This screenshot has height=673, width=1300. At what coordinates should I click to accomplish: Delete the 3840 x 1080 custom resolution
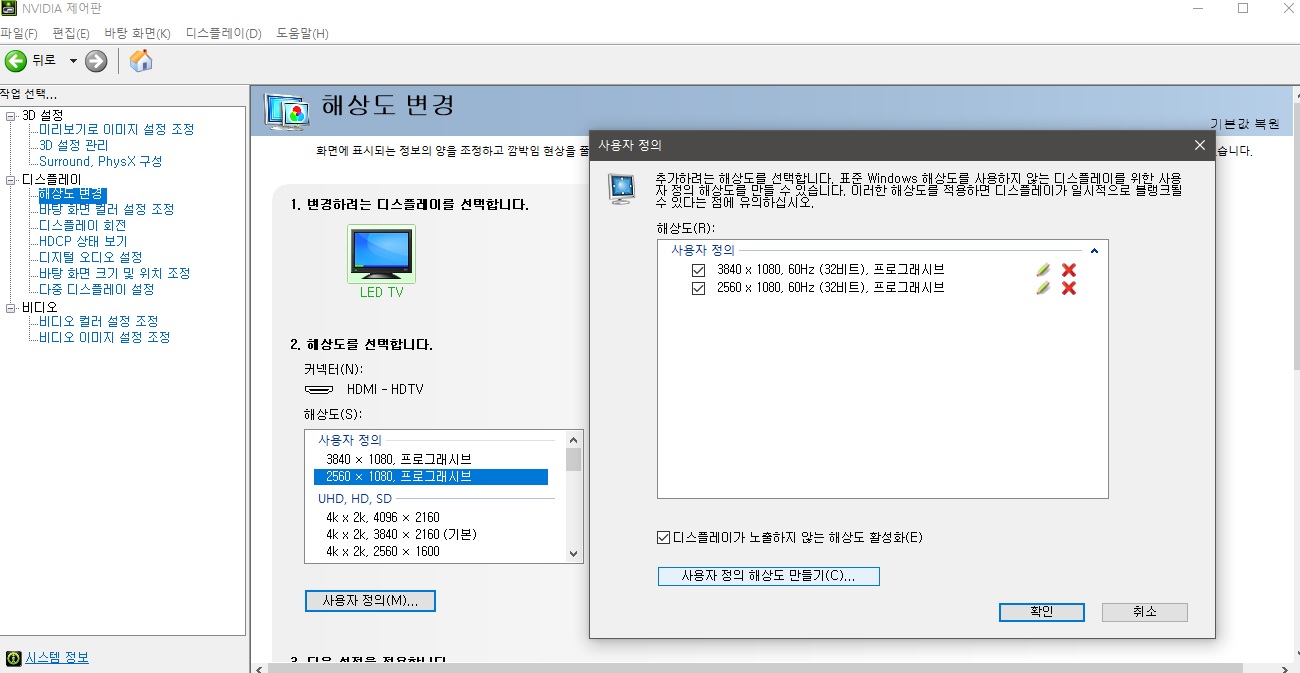click(1068, 270)
